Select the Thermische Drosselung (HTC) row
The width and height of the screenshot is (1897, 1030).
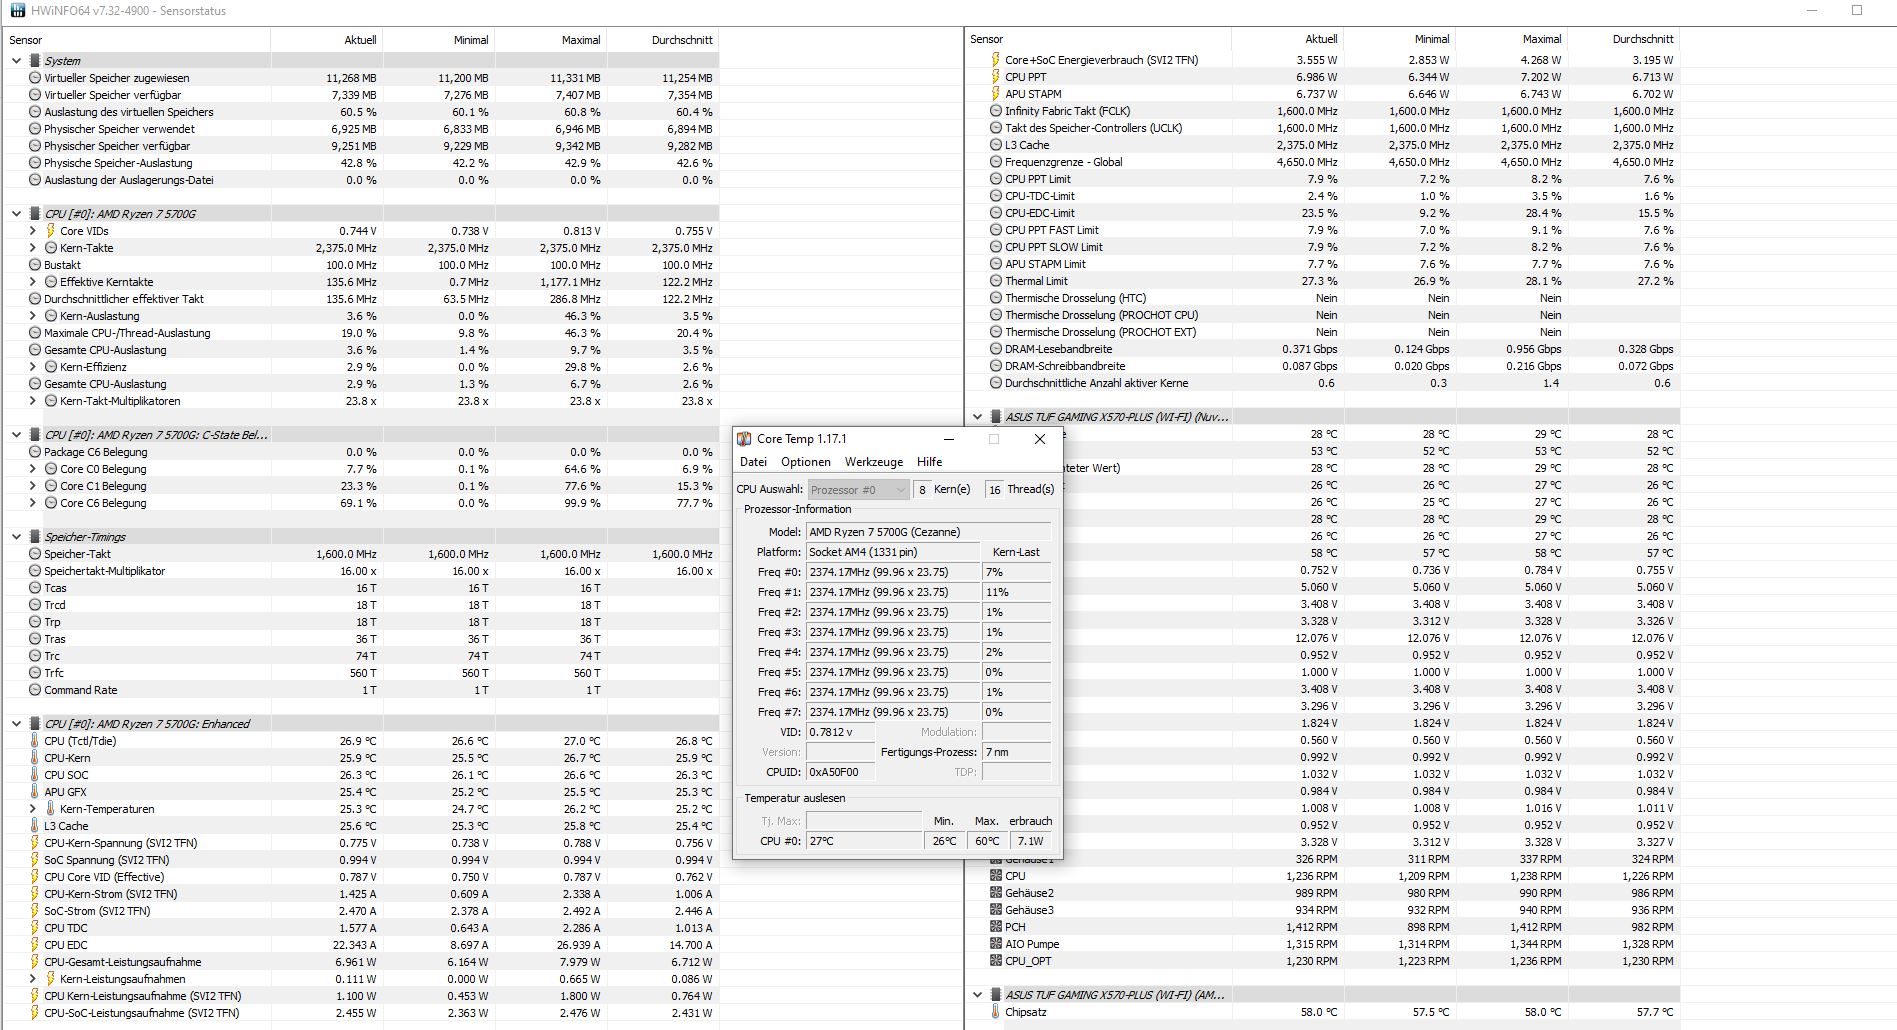click(1323, 298)
